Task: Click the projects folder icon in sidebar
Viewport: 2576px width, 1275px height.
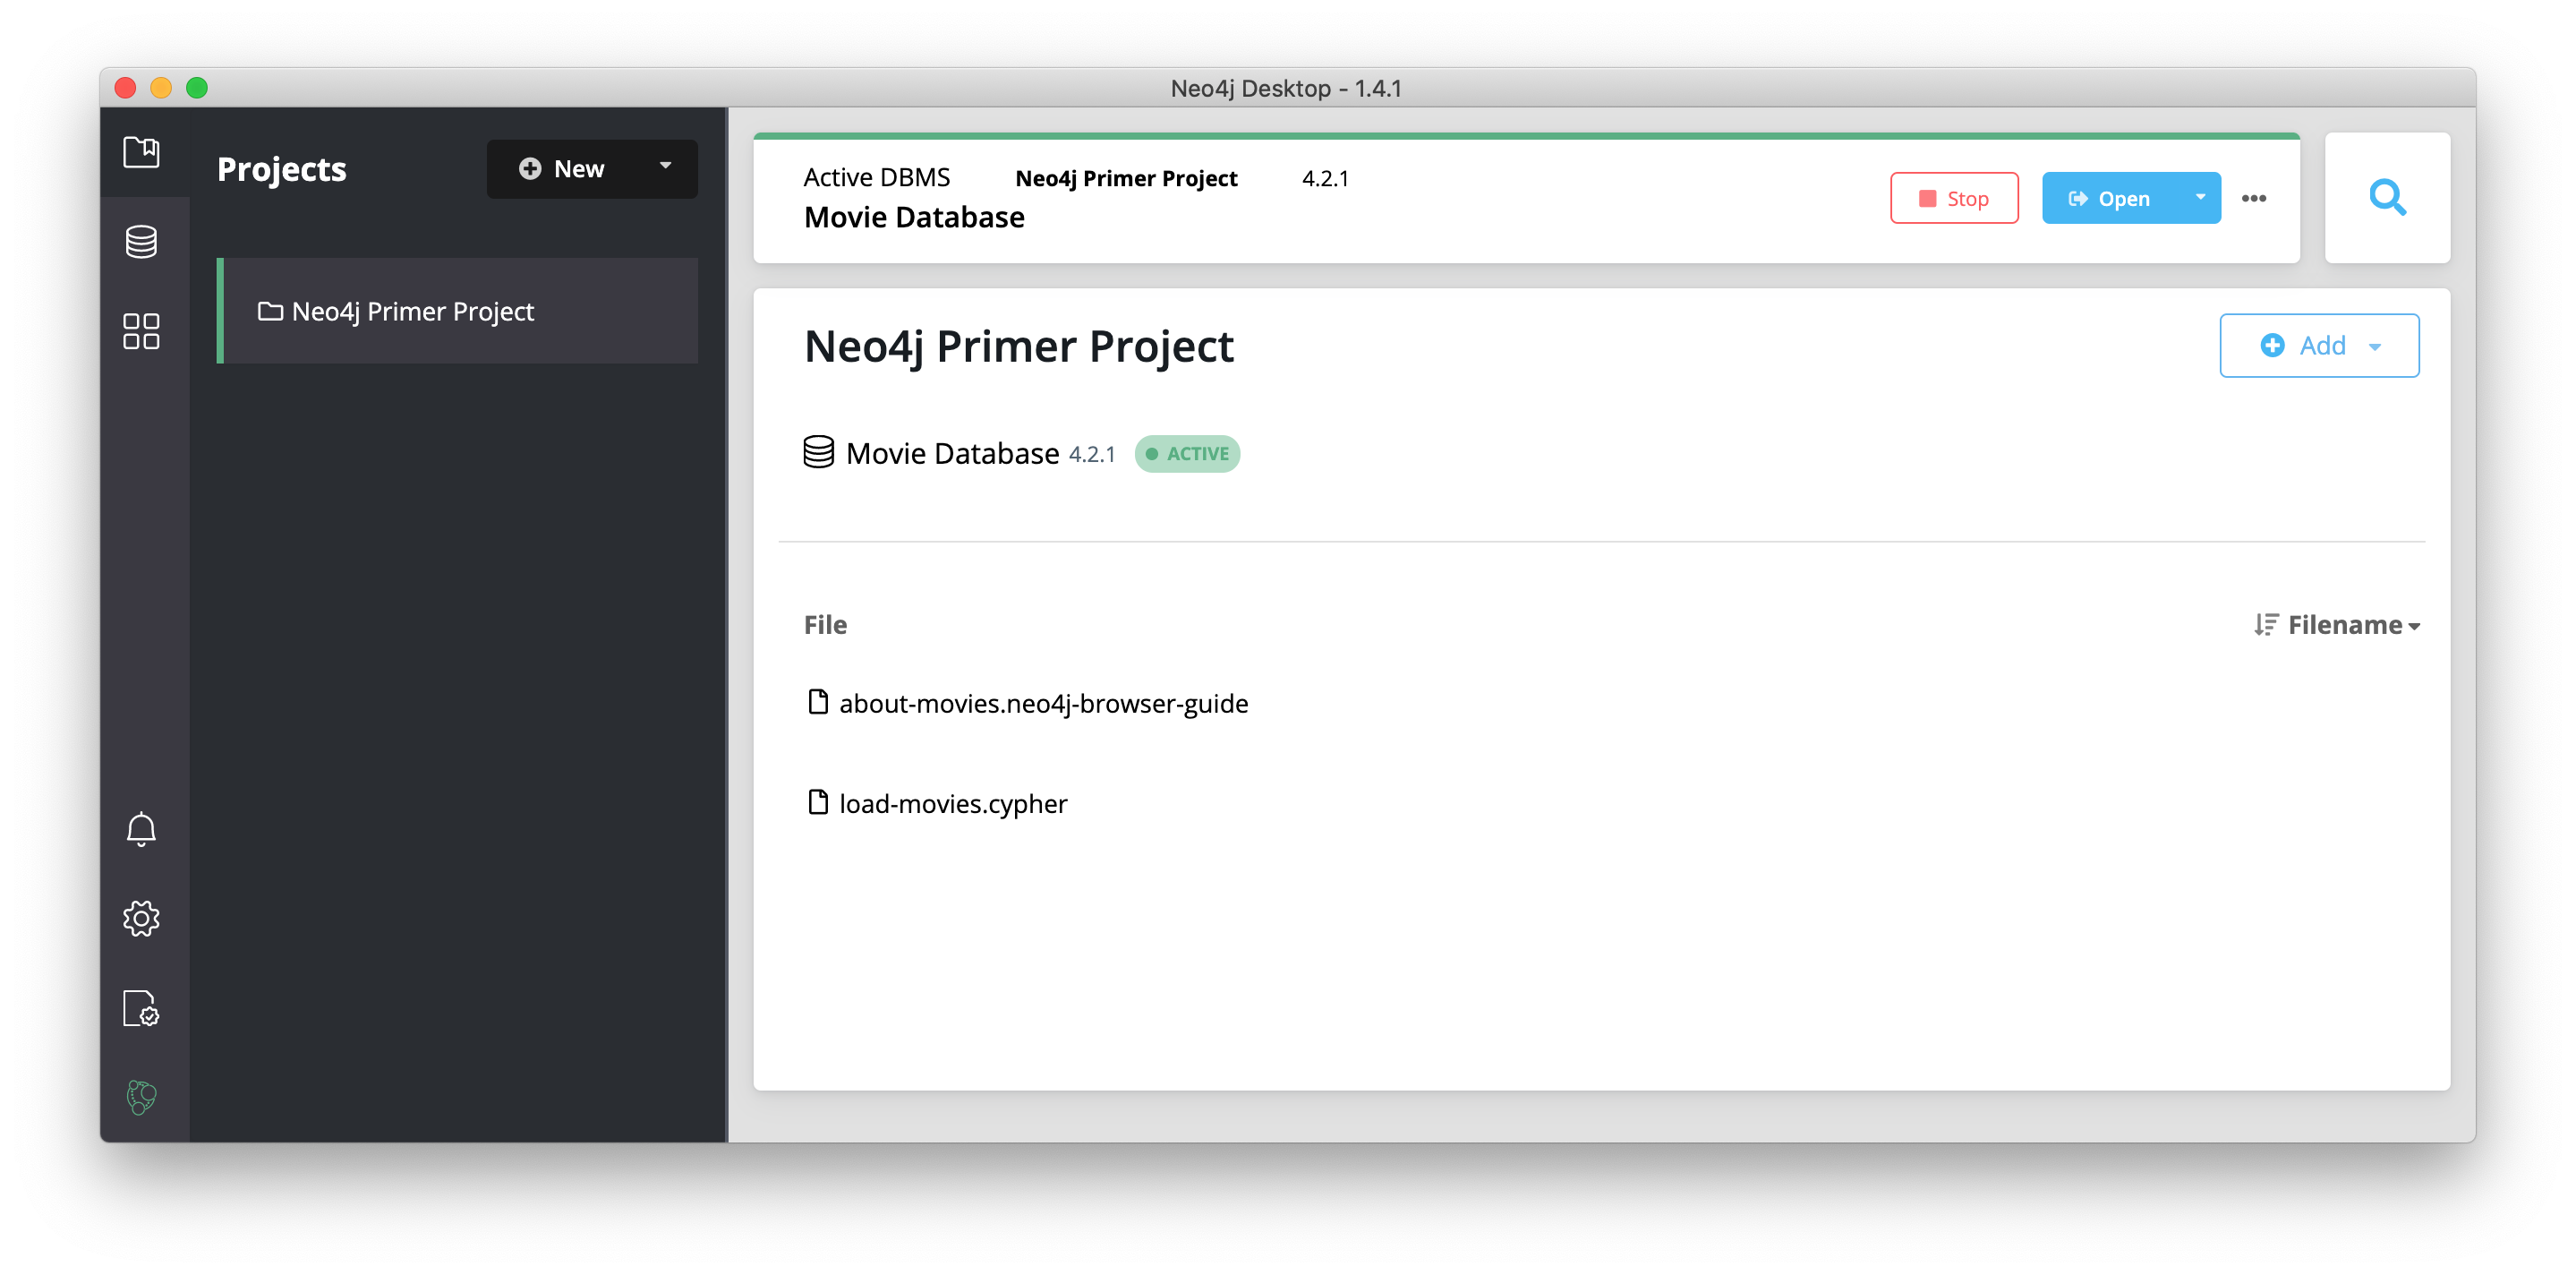Action: pyautogui.click(x=141, y=150)
